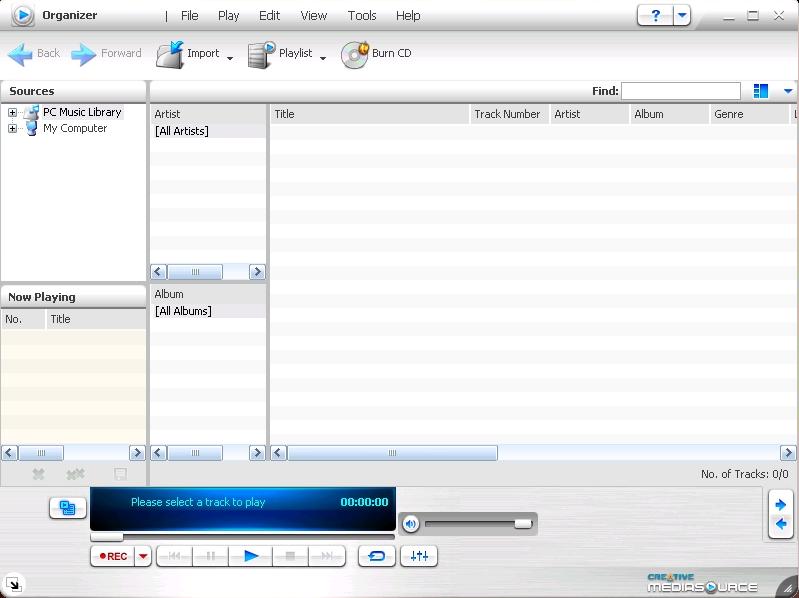Select PC Music Library in Sources
799x598 pixels.
82,112
